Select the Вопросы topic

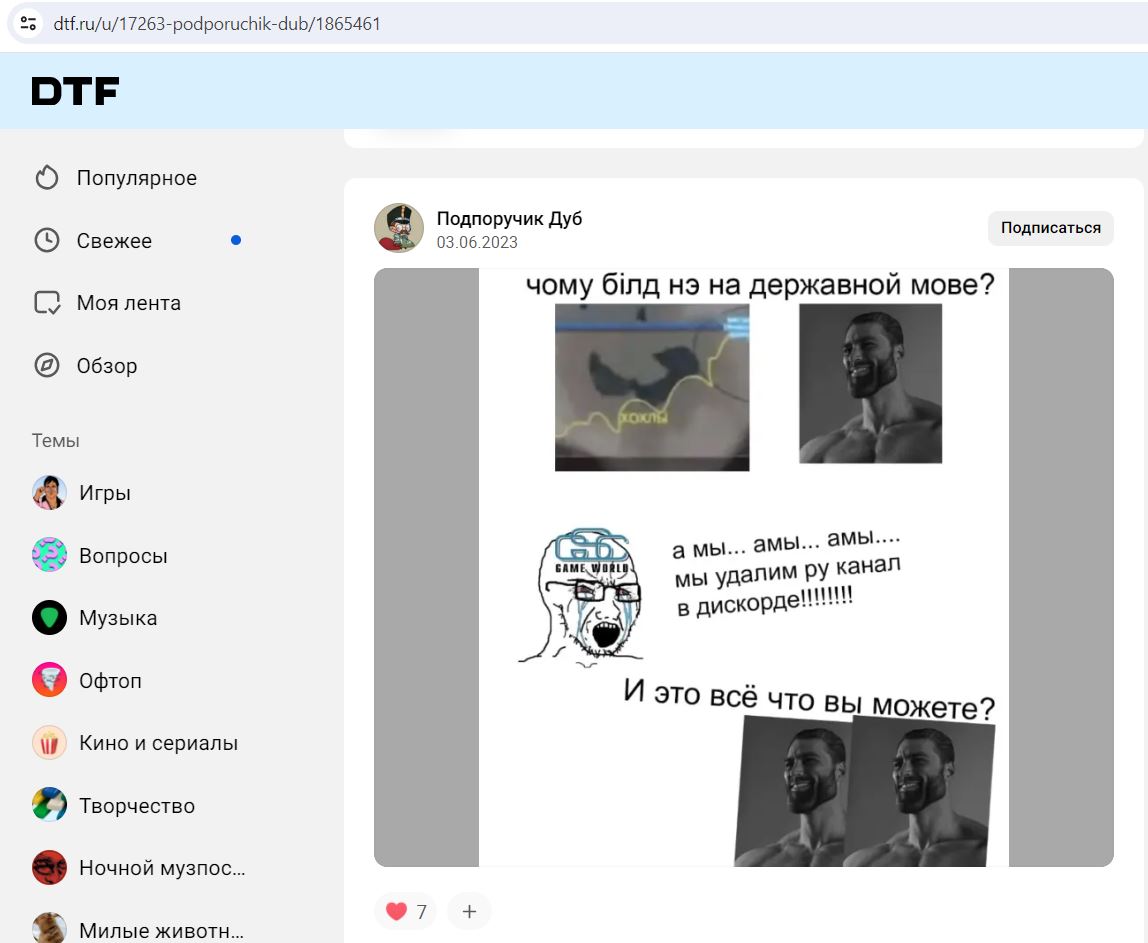pyautogui.click(x=123, y=556)
